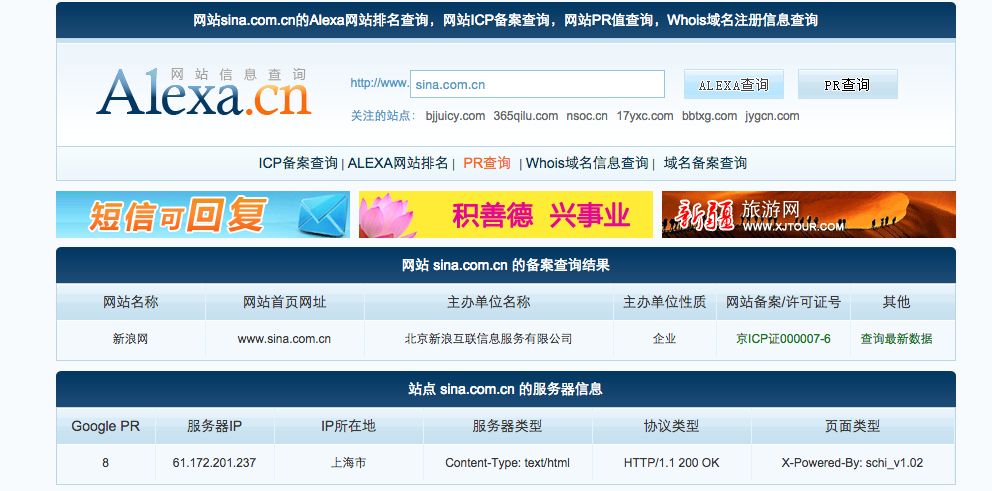Go to 域名备案查询 in the navigation bar

pyautogui.click(x=705, y=163)
